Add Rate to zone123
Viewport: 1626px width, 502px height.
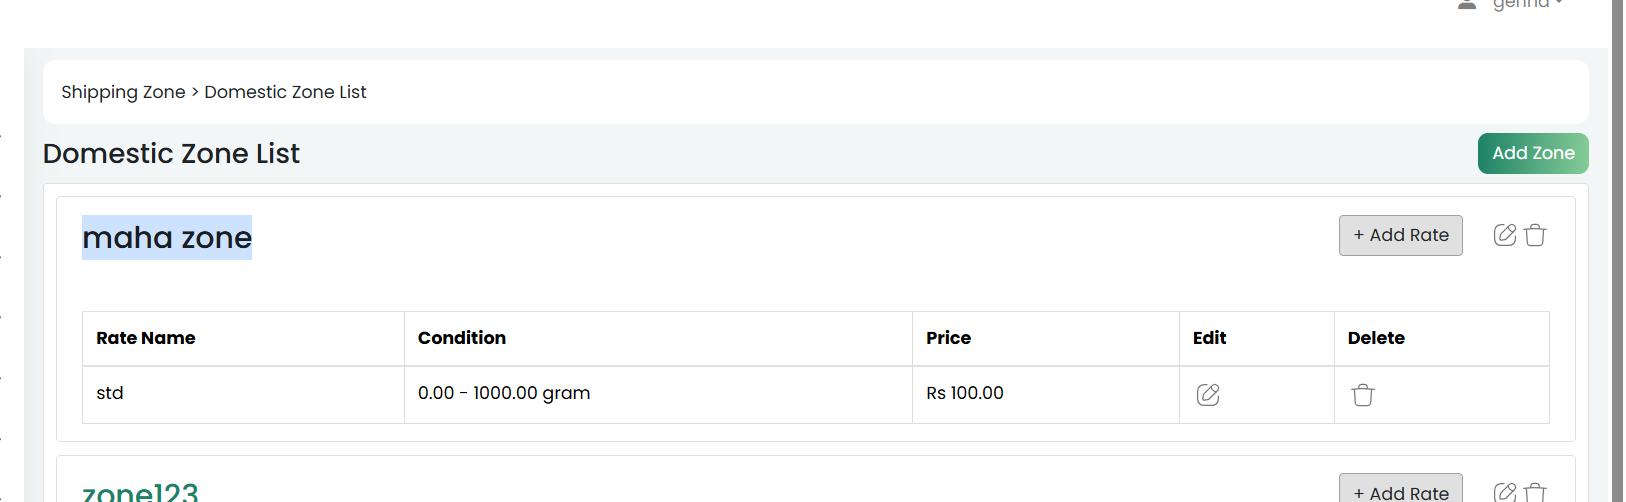[1401, 488]
